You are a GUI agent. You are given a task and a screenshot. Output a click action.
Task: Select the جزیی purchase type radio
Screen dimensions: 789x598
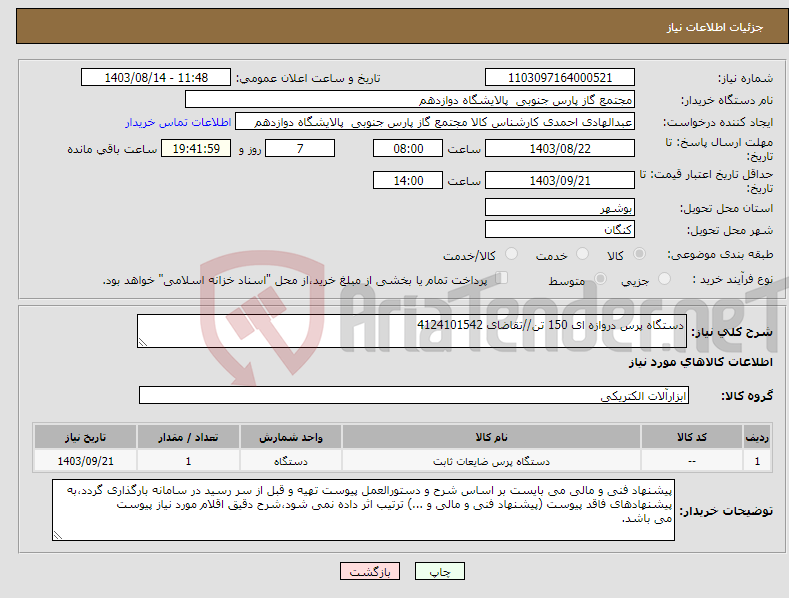coord(664,278)
